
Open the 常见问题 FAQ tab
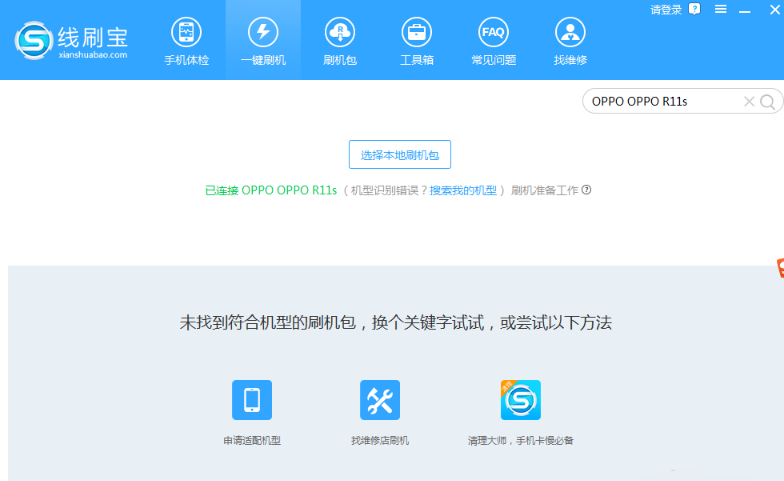494,42
